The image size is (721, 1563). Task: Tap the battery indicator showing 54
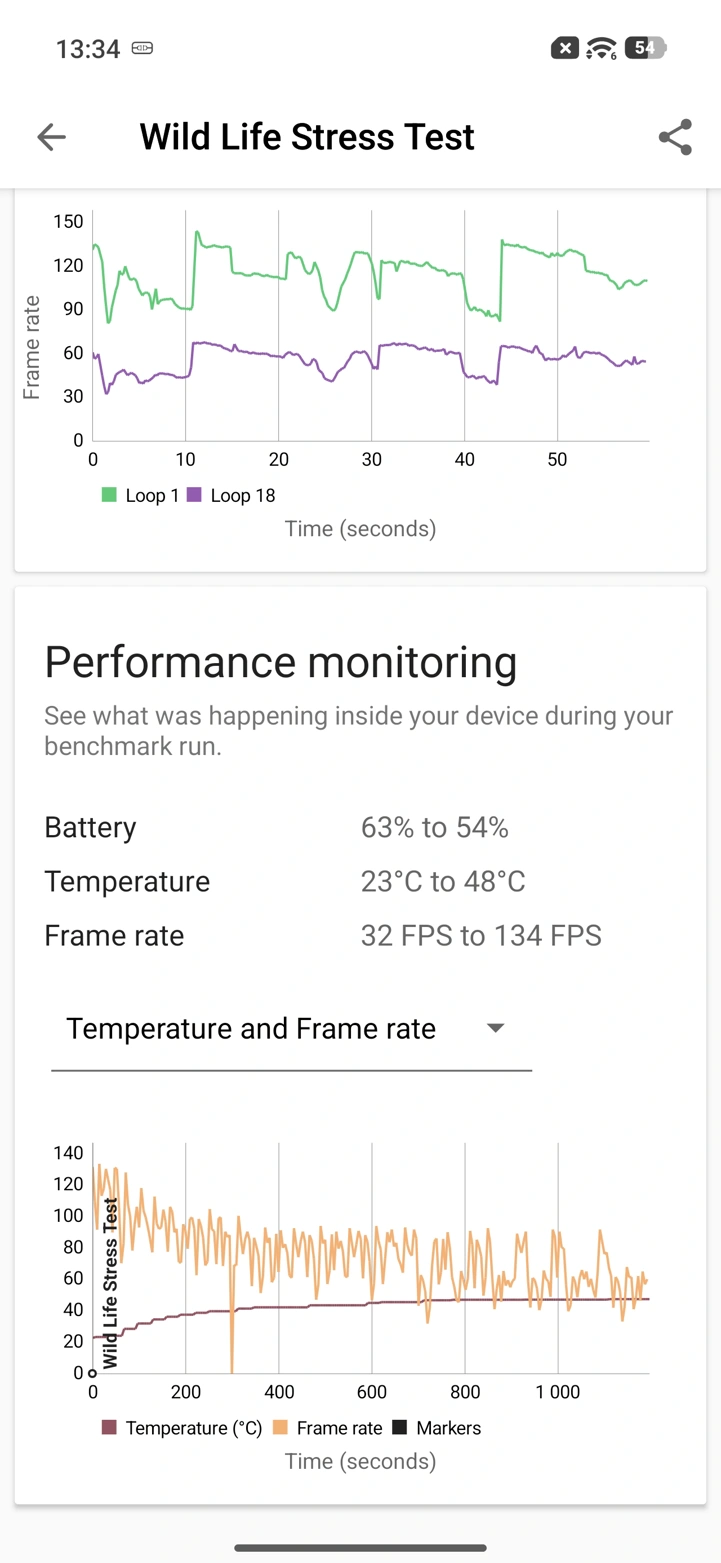tap(644, 47)
